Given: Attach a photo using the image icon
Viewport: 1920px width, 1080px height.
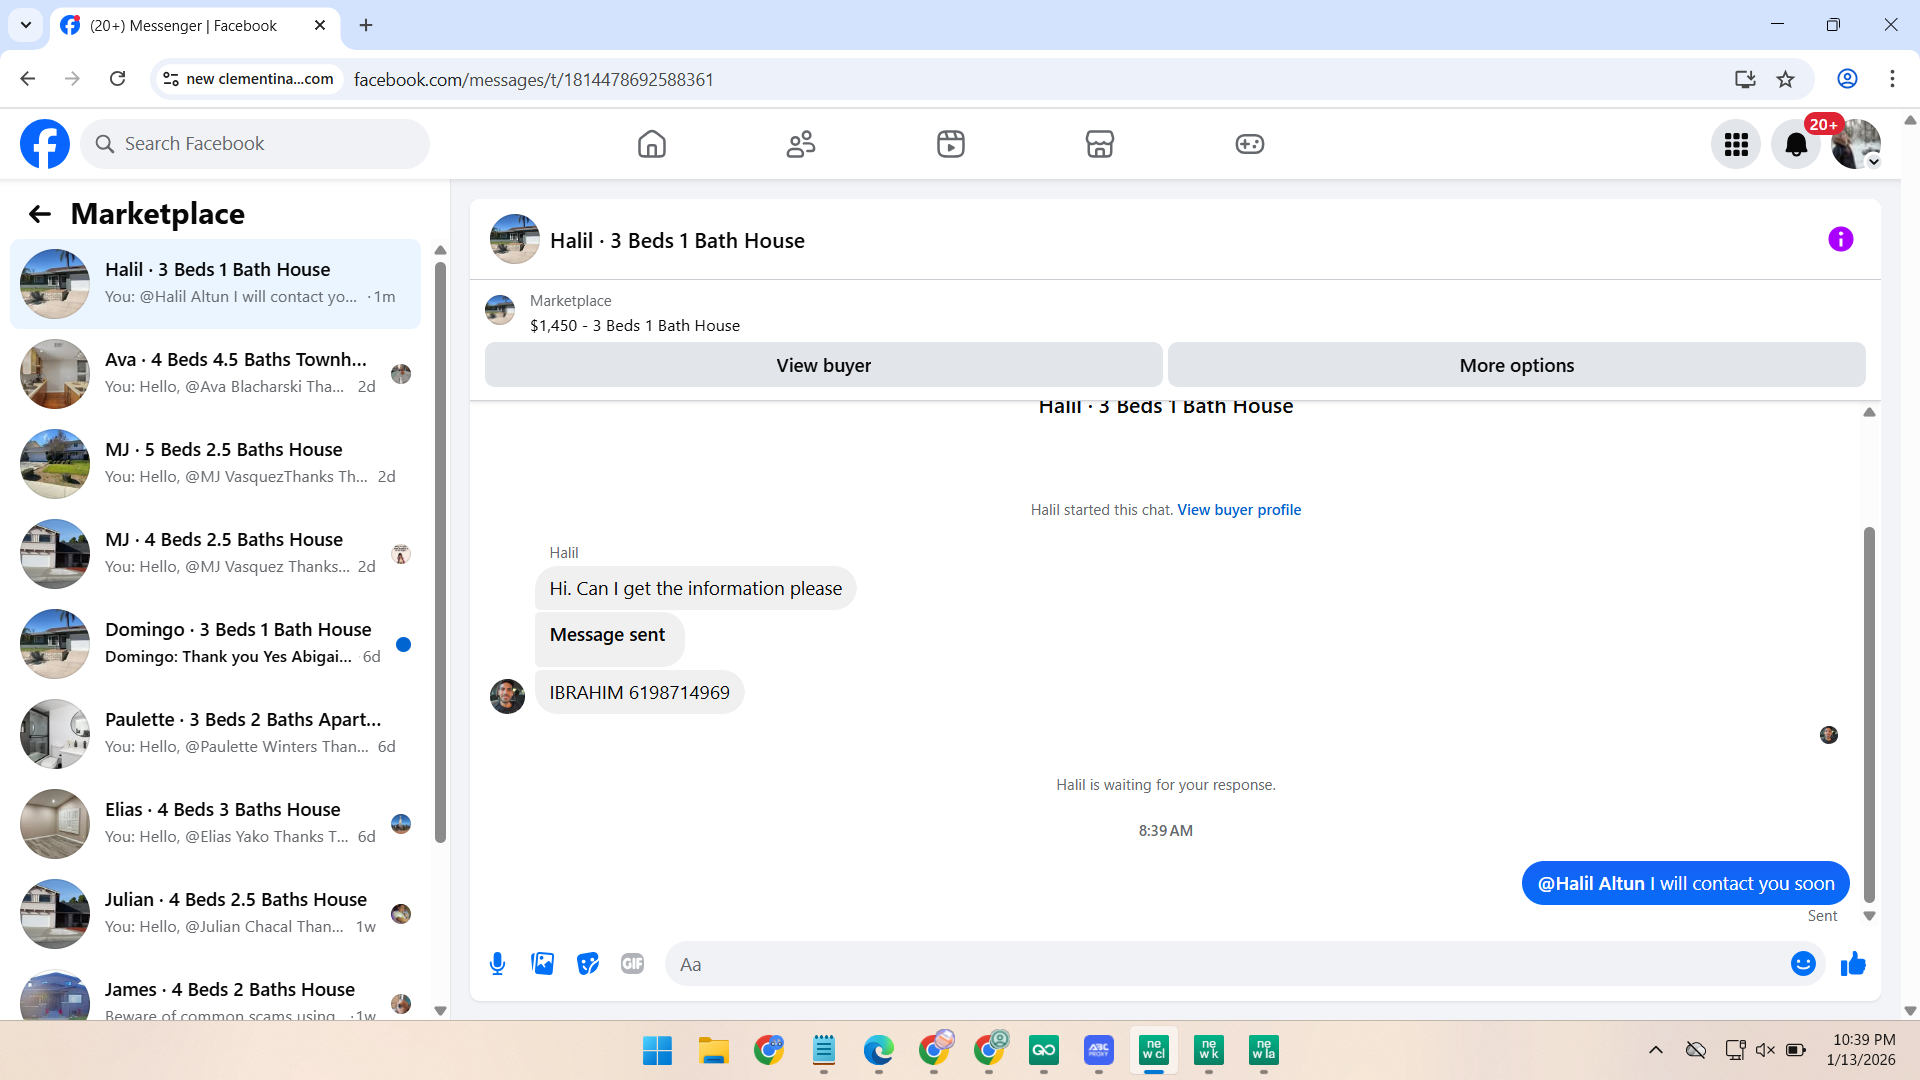Looking at the screenshot, I should tap(542, 964).
